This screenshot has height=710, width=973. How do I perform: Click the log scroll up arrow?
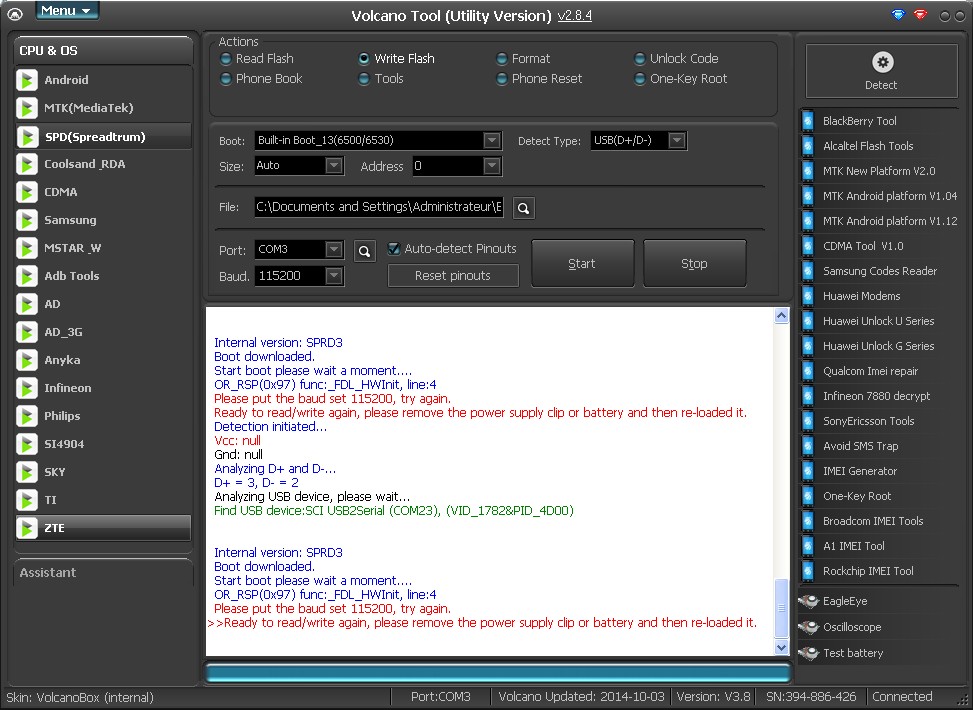pyautogui.click(x=782, y=315)
